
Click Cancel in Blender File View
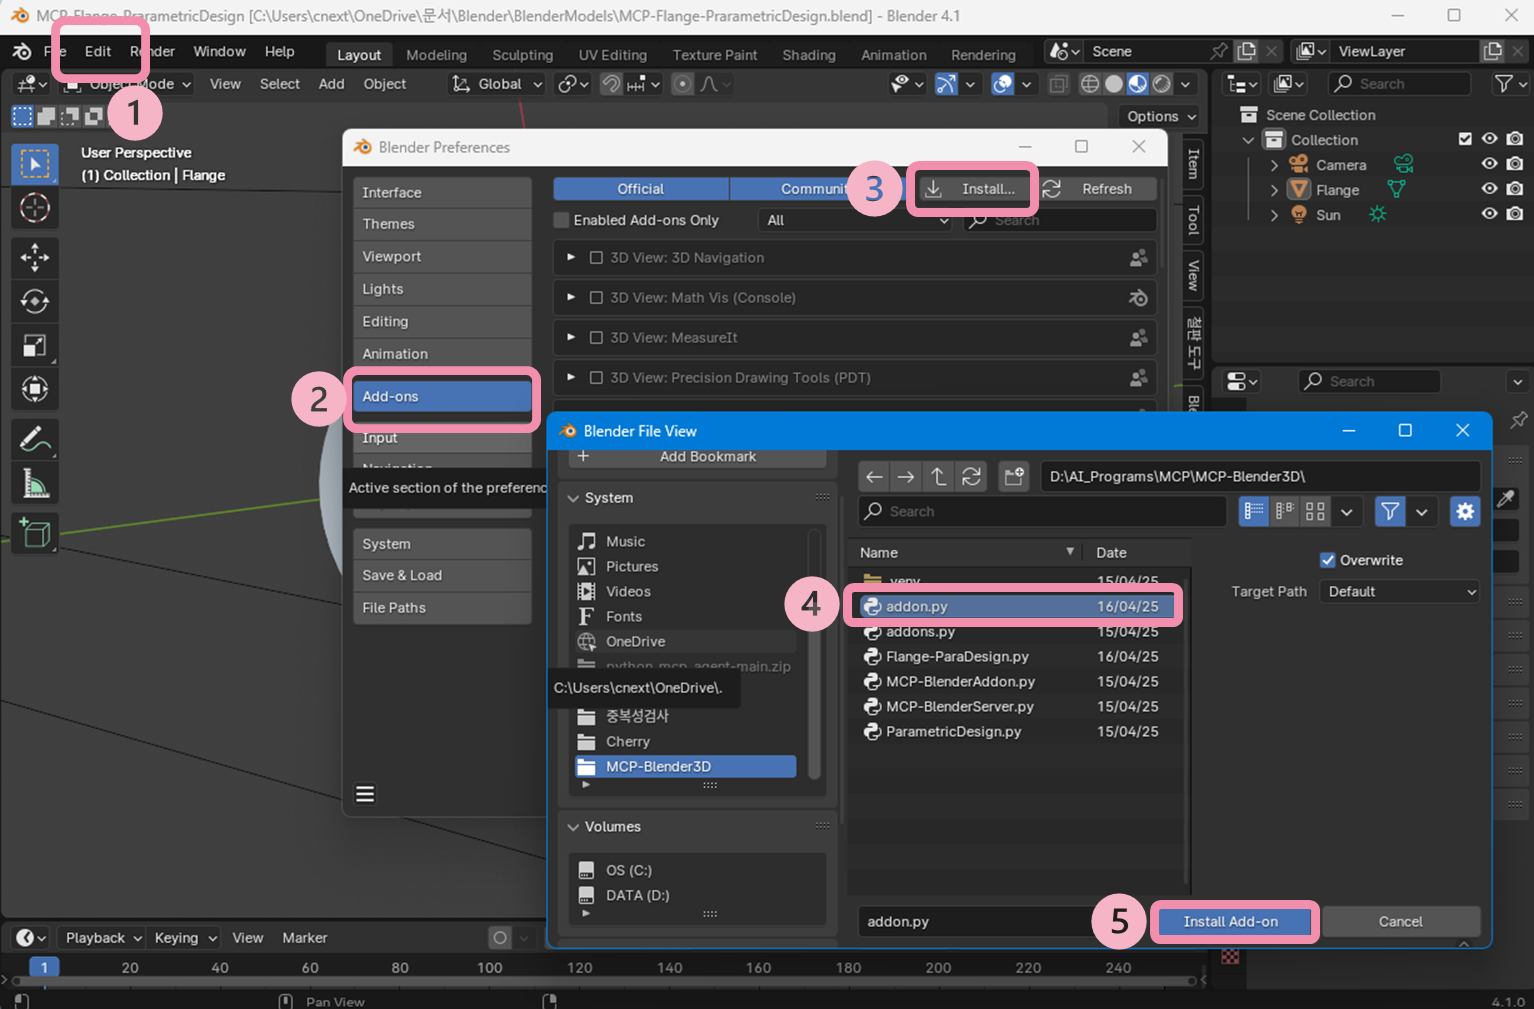click(1400, 922)
